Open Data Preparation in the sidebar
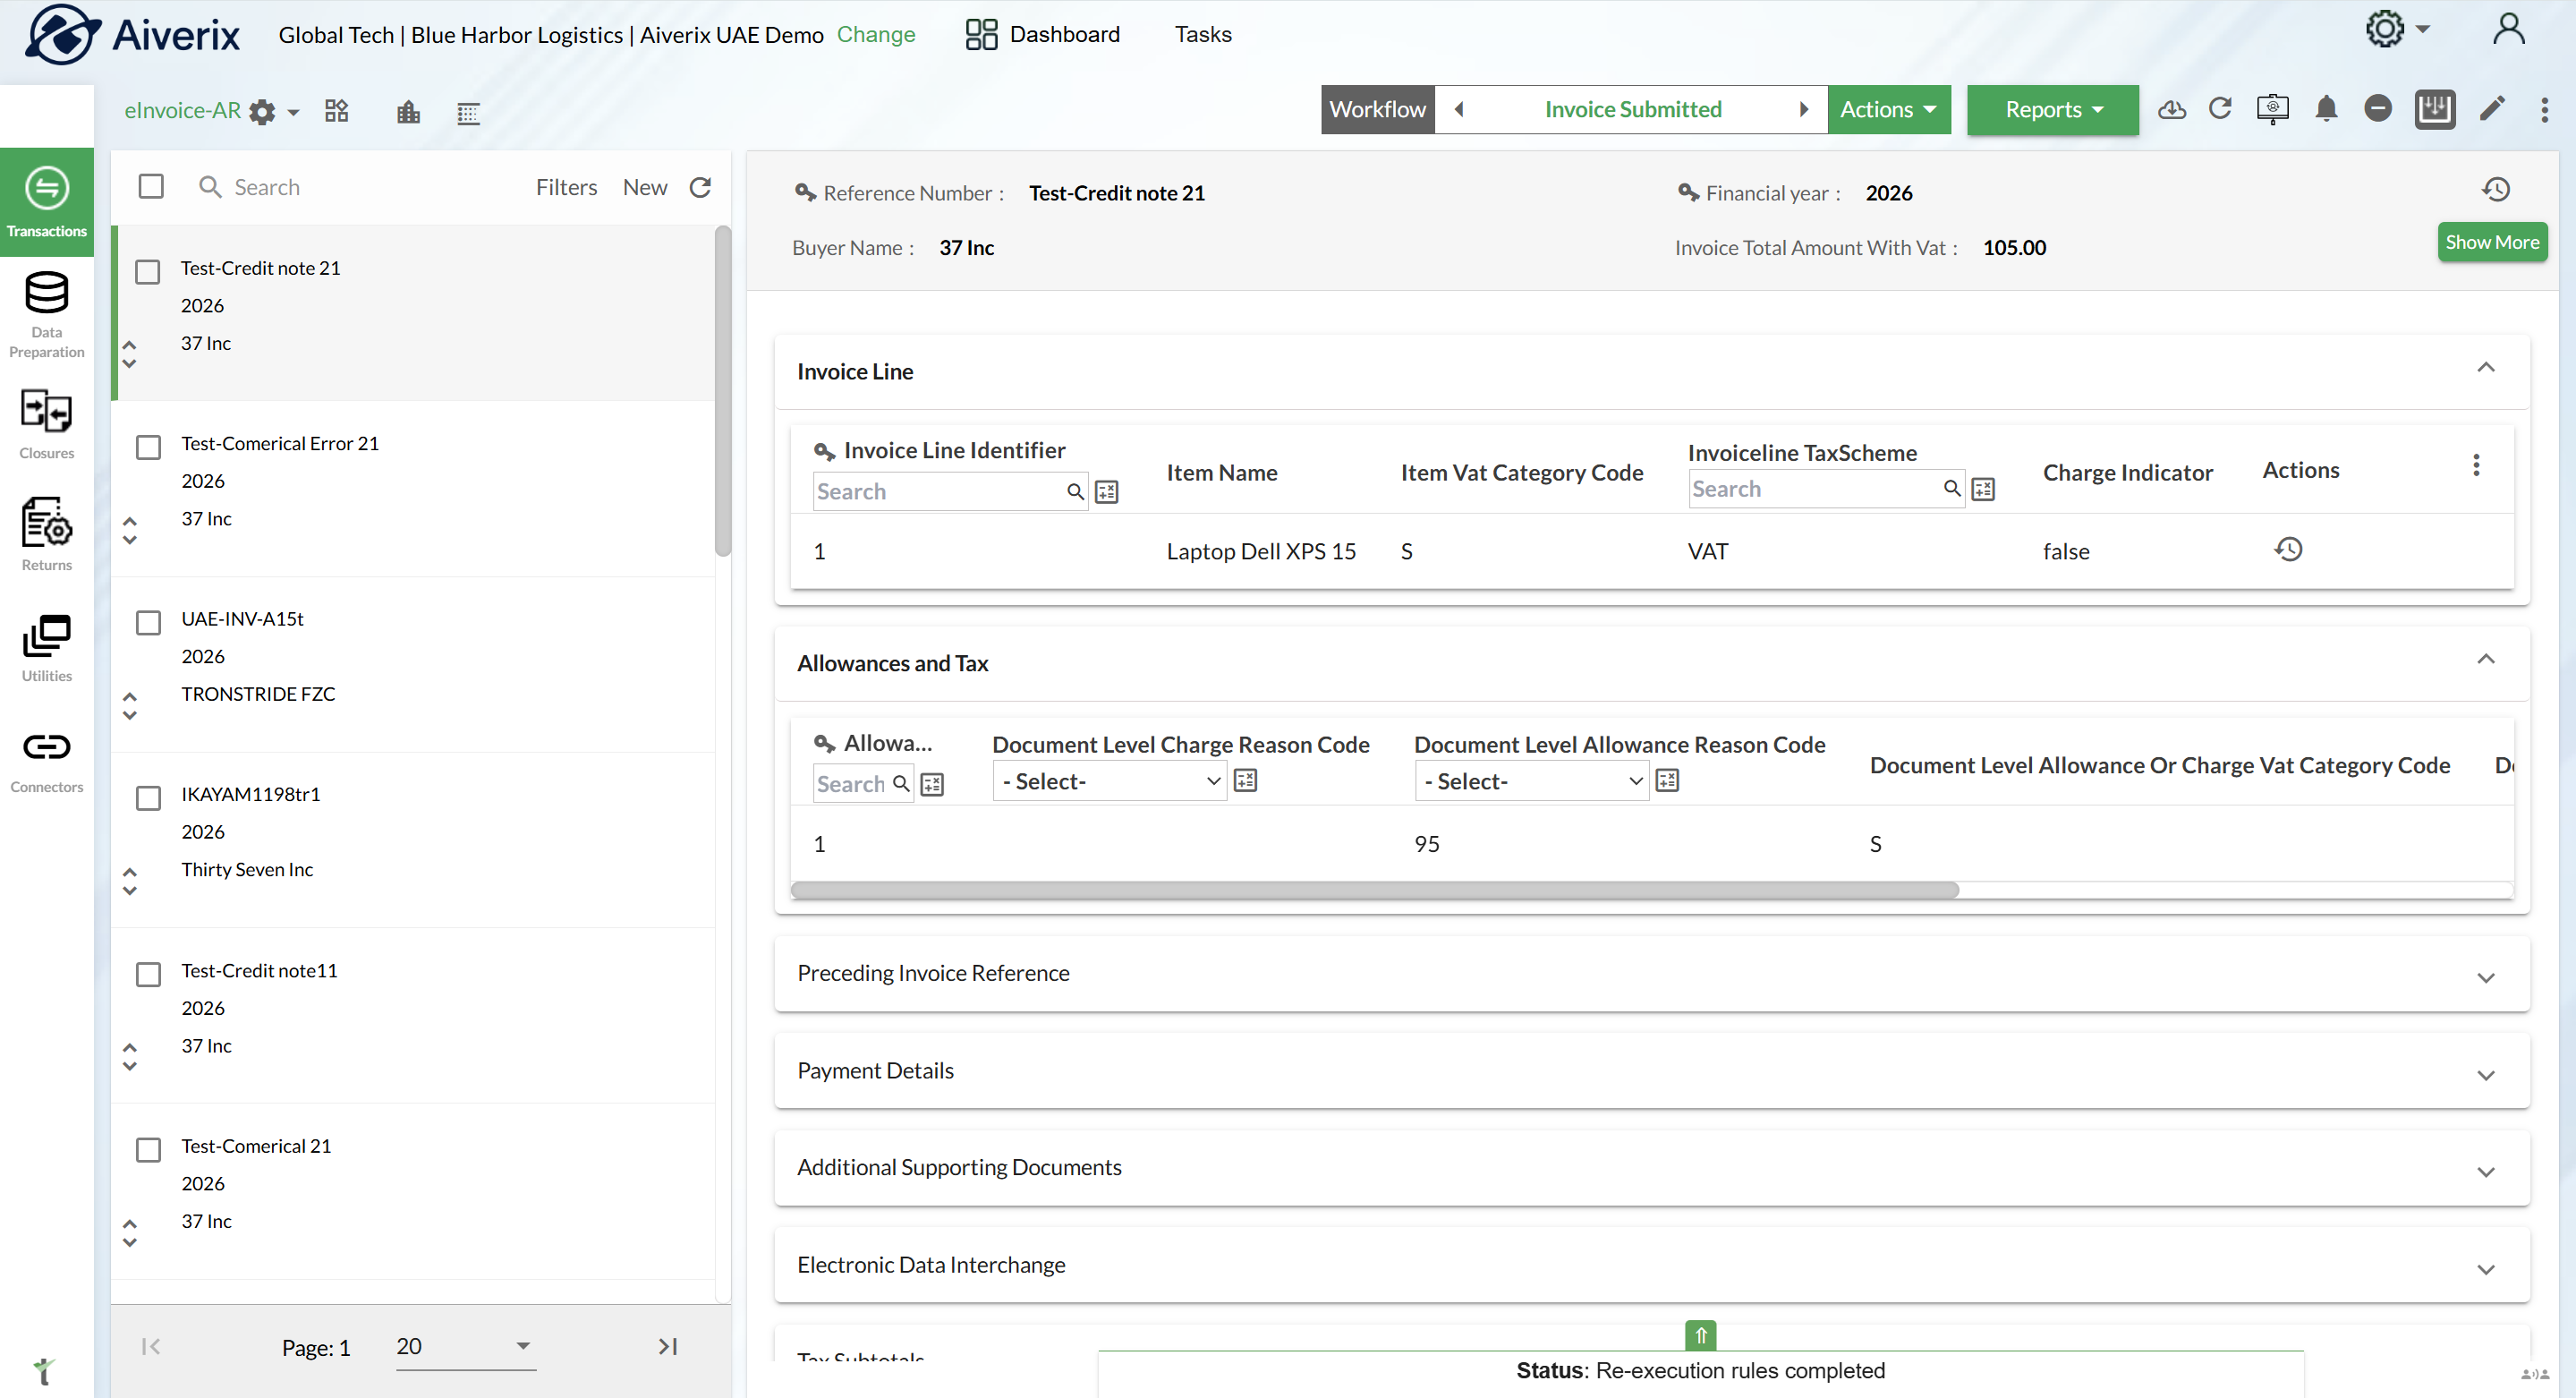This screenshot has height=1398, width=2576. 46,314
